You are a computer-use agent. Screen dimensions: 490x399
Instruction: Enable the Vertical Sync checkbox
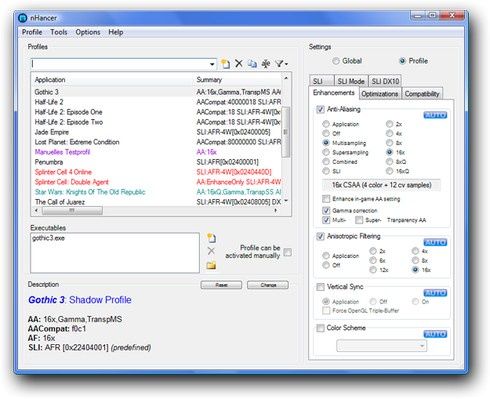(x=320, y=287)
